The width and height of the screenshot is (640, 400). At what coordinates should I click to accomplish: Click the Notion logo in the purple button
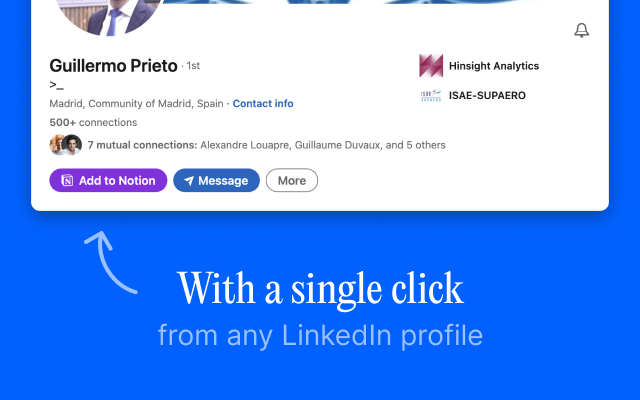pyautogui.click(x=67, y=181)
